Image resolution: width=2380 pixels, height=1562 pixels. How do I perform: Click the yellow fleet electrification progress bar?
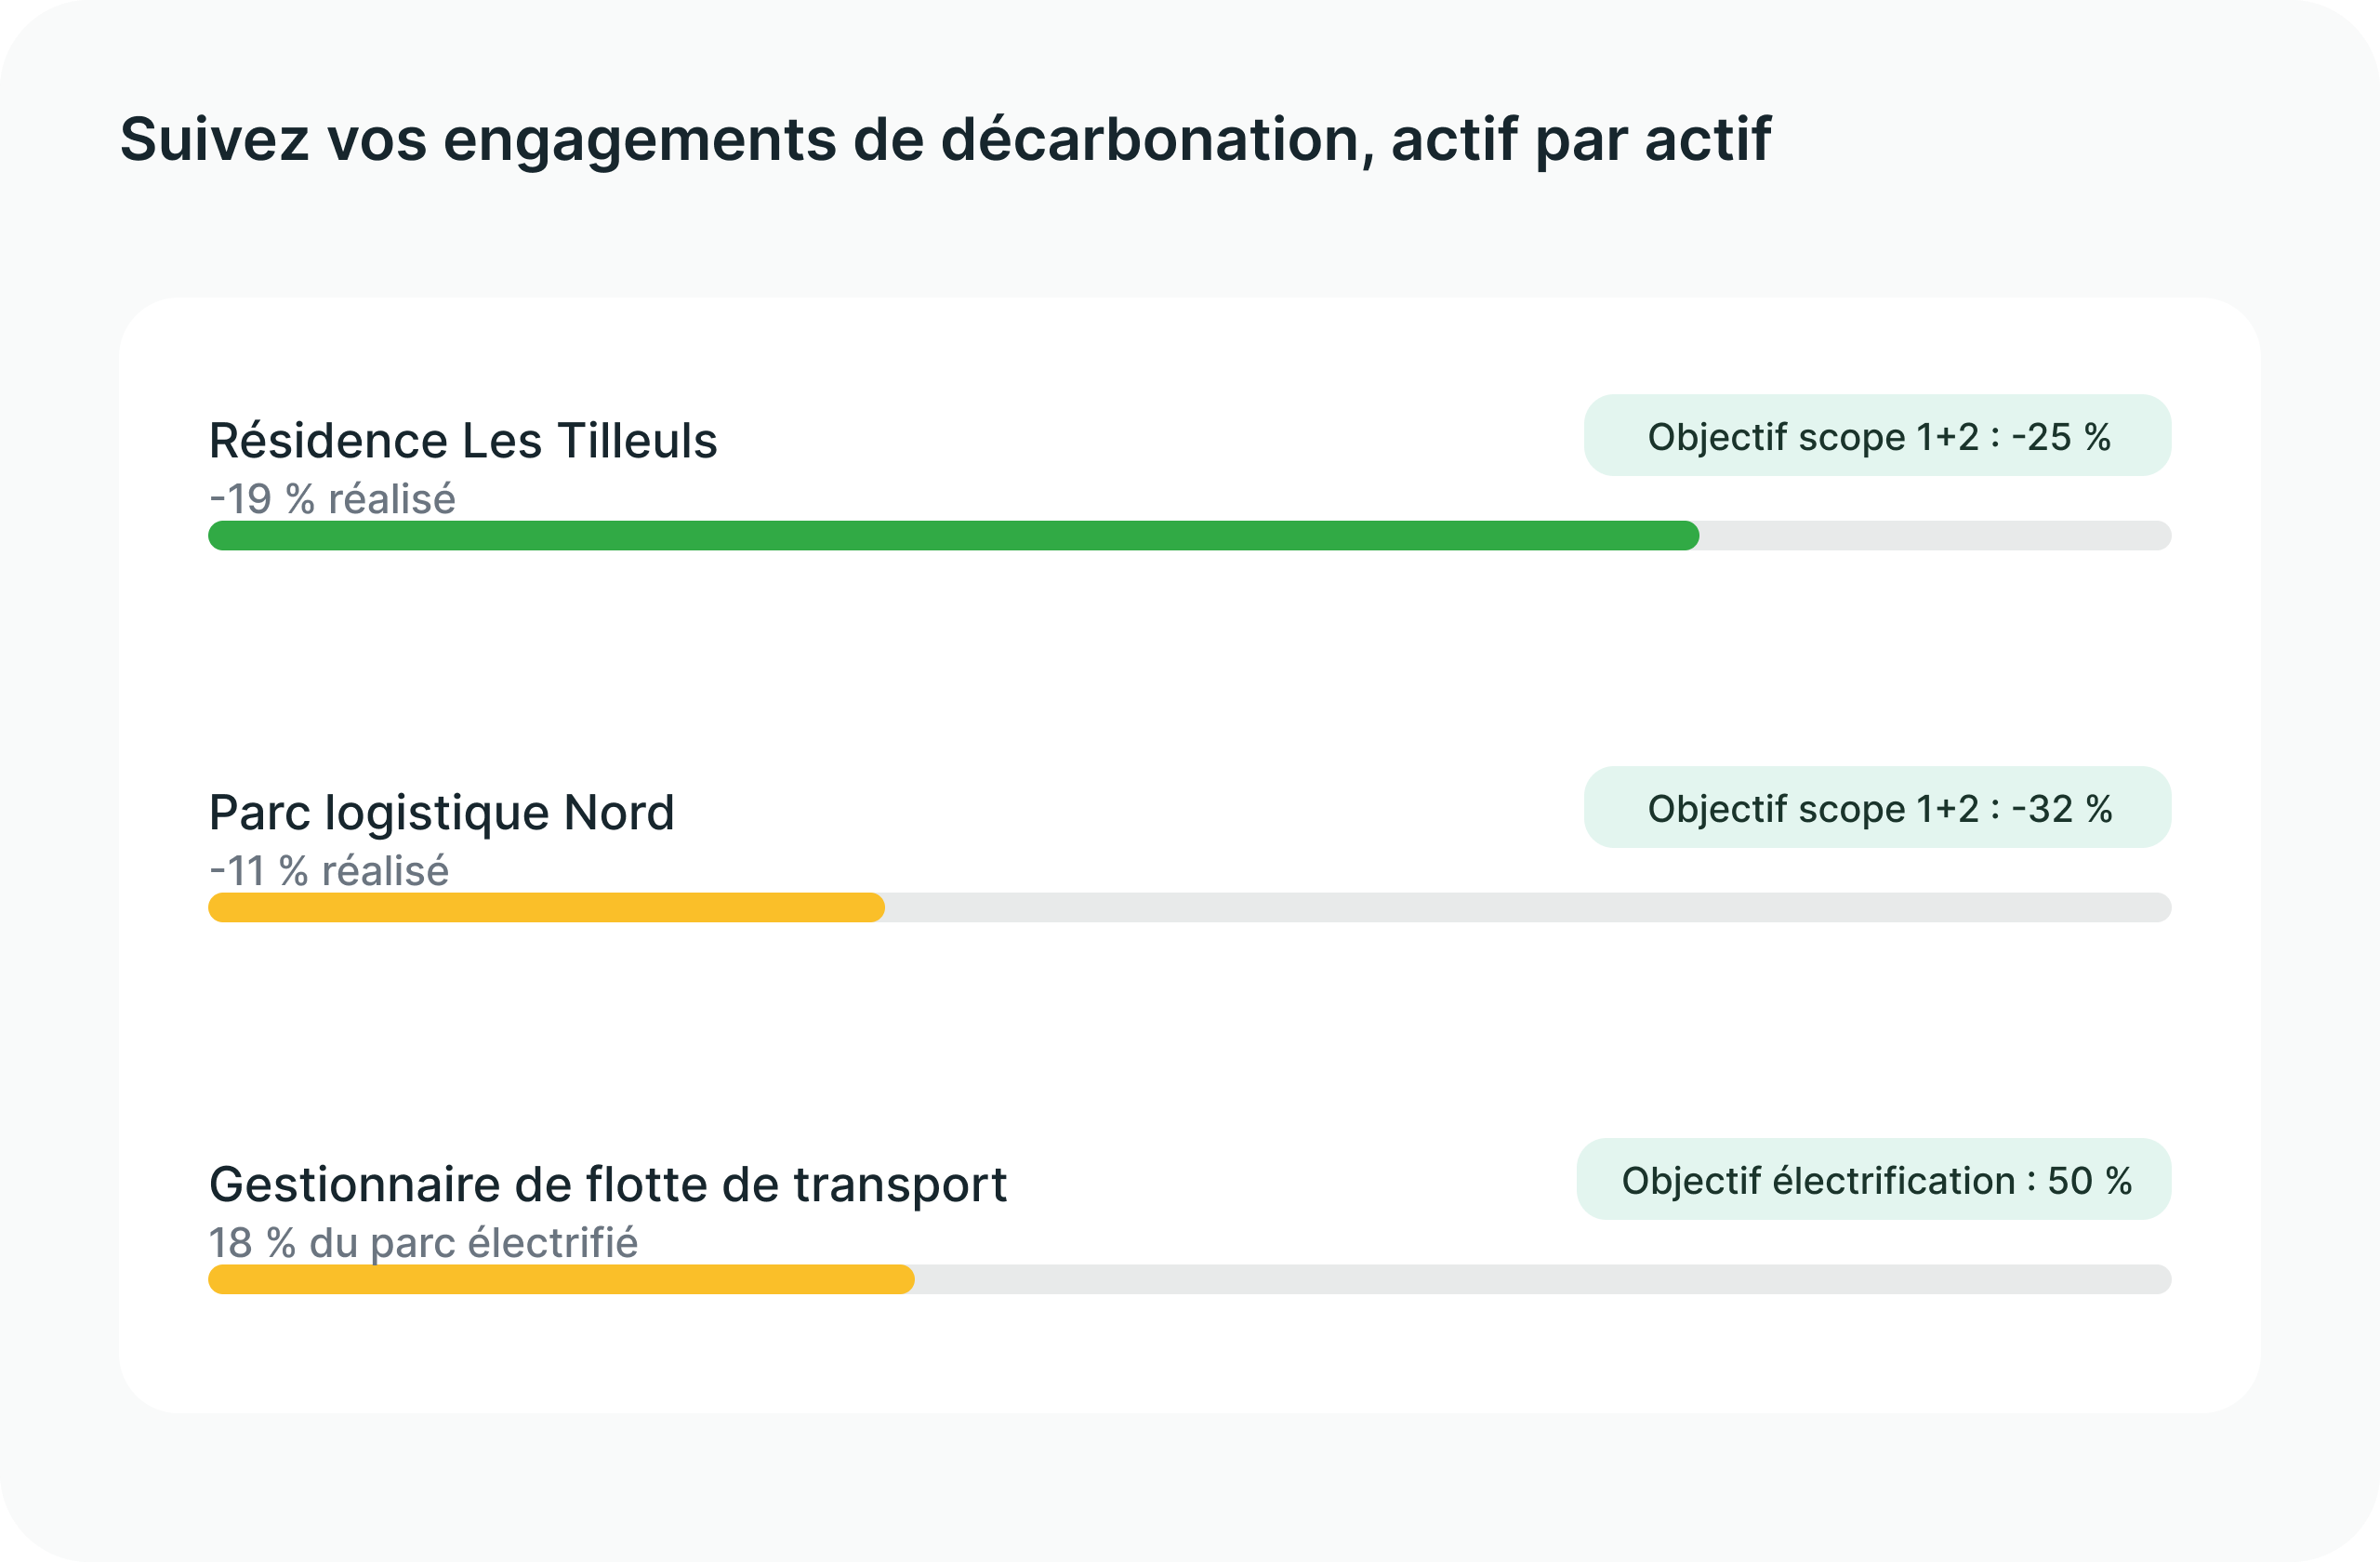561,1279
